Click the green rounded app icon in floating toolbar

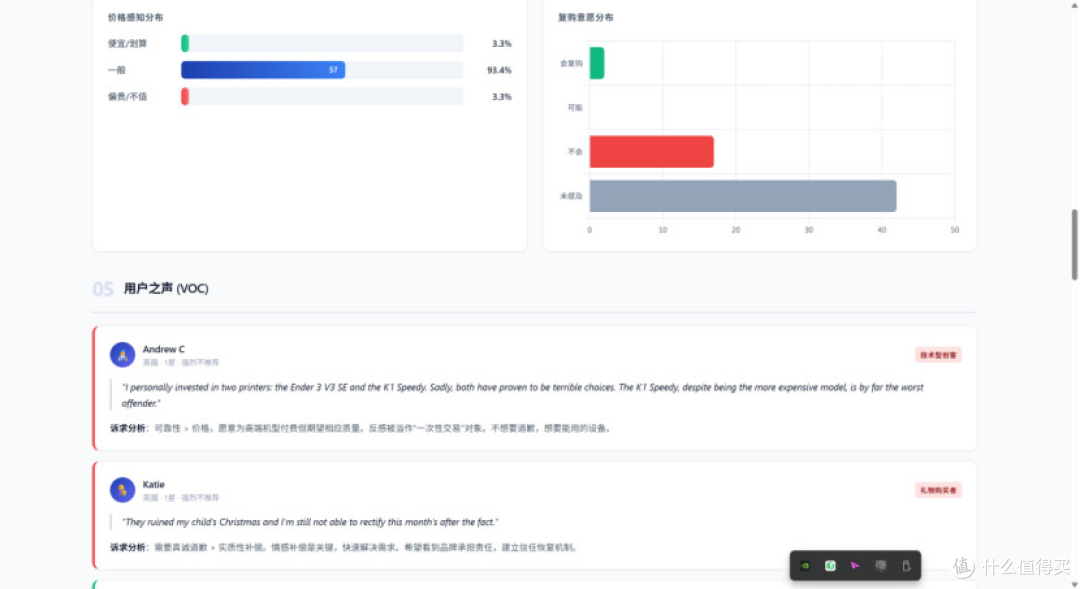(x=830, y=566)
